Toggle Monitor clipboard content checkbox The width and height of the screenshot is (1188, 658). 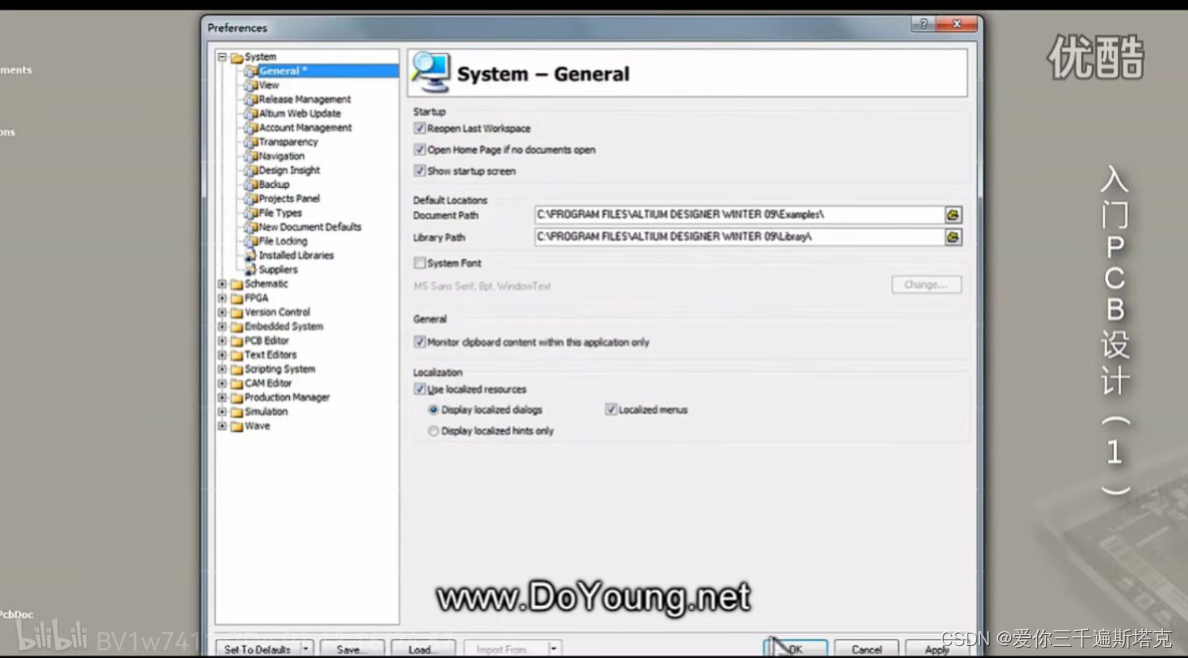click(419, 342)
